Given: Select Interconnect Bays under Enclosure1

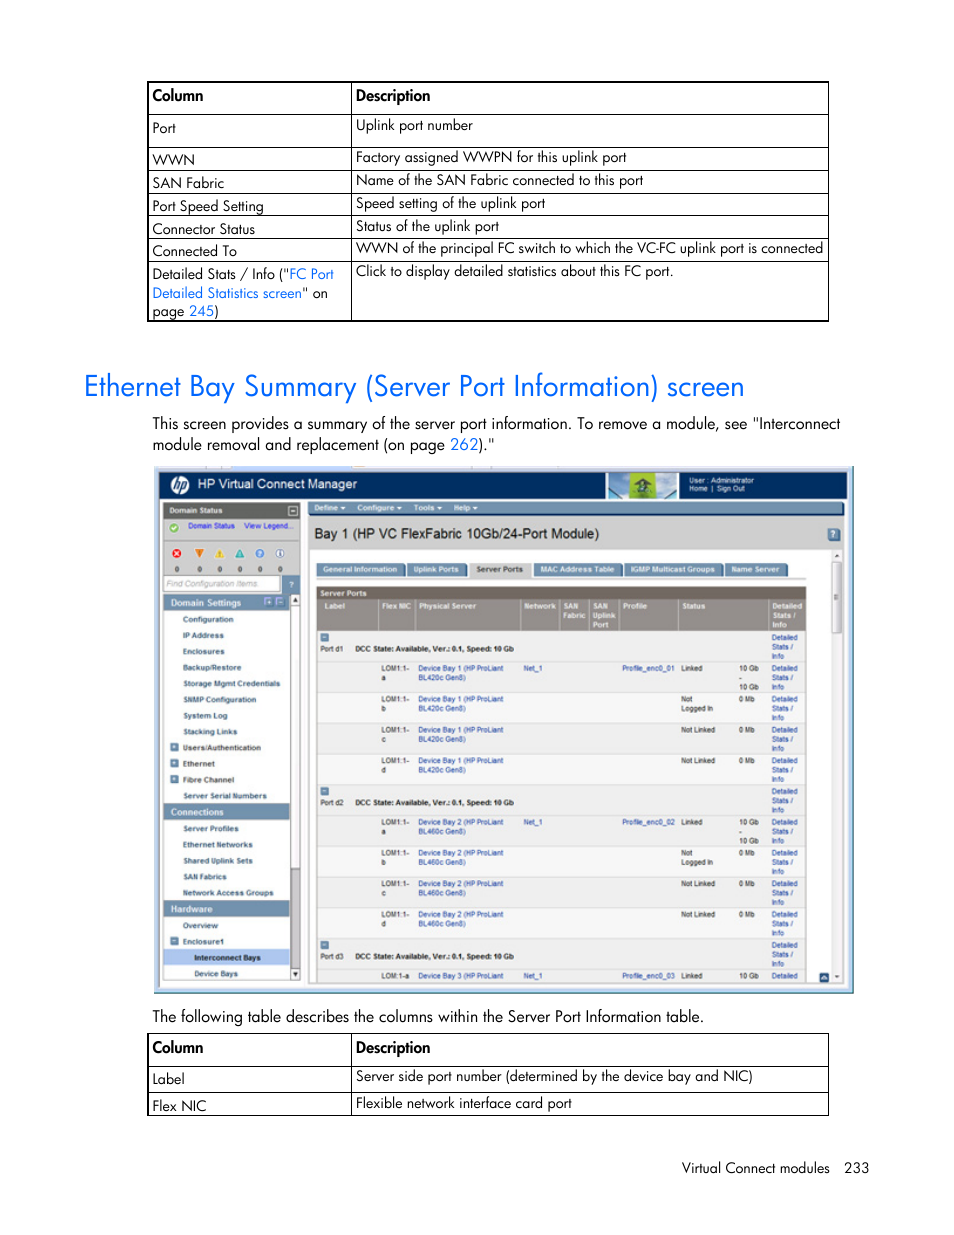Looking at the screenshot, I should 227,957.
